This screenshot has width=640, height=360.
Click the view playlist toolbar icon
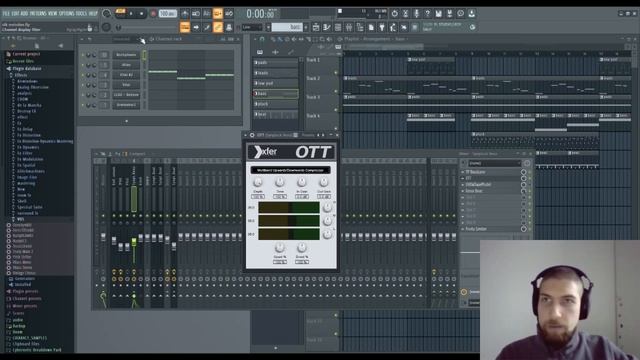(x=316, y=27)
